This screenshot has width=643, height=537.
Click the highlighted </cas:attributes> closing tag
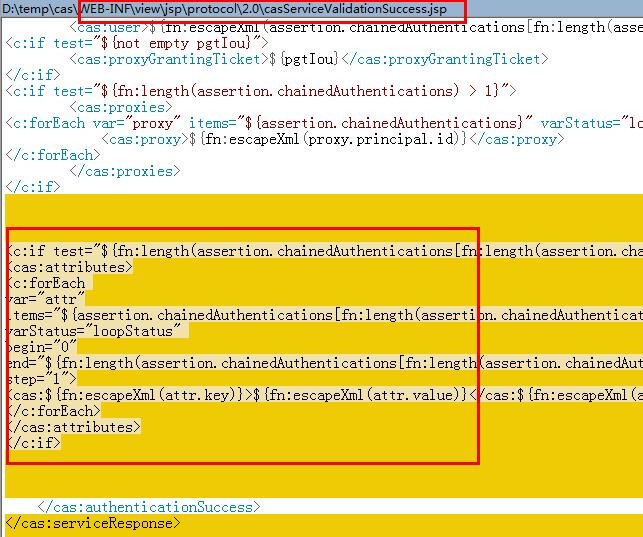(74, 427)
